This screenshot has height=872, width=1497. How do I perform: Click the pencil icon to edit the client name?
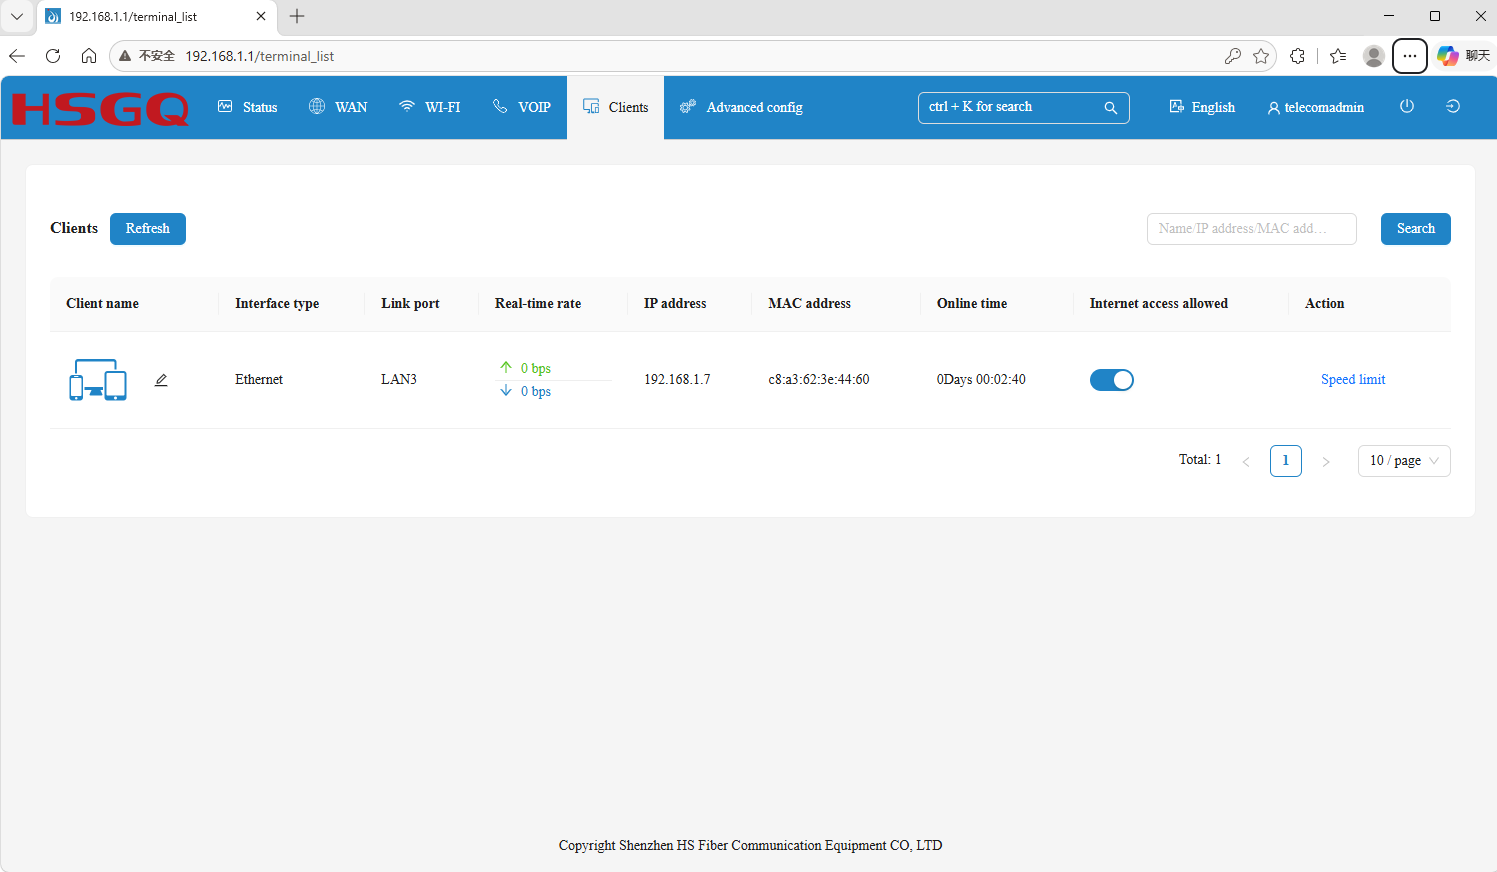coord(161,380)
